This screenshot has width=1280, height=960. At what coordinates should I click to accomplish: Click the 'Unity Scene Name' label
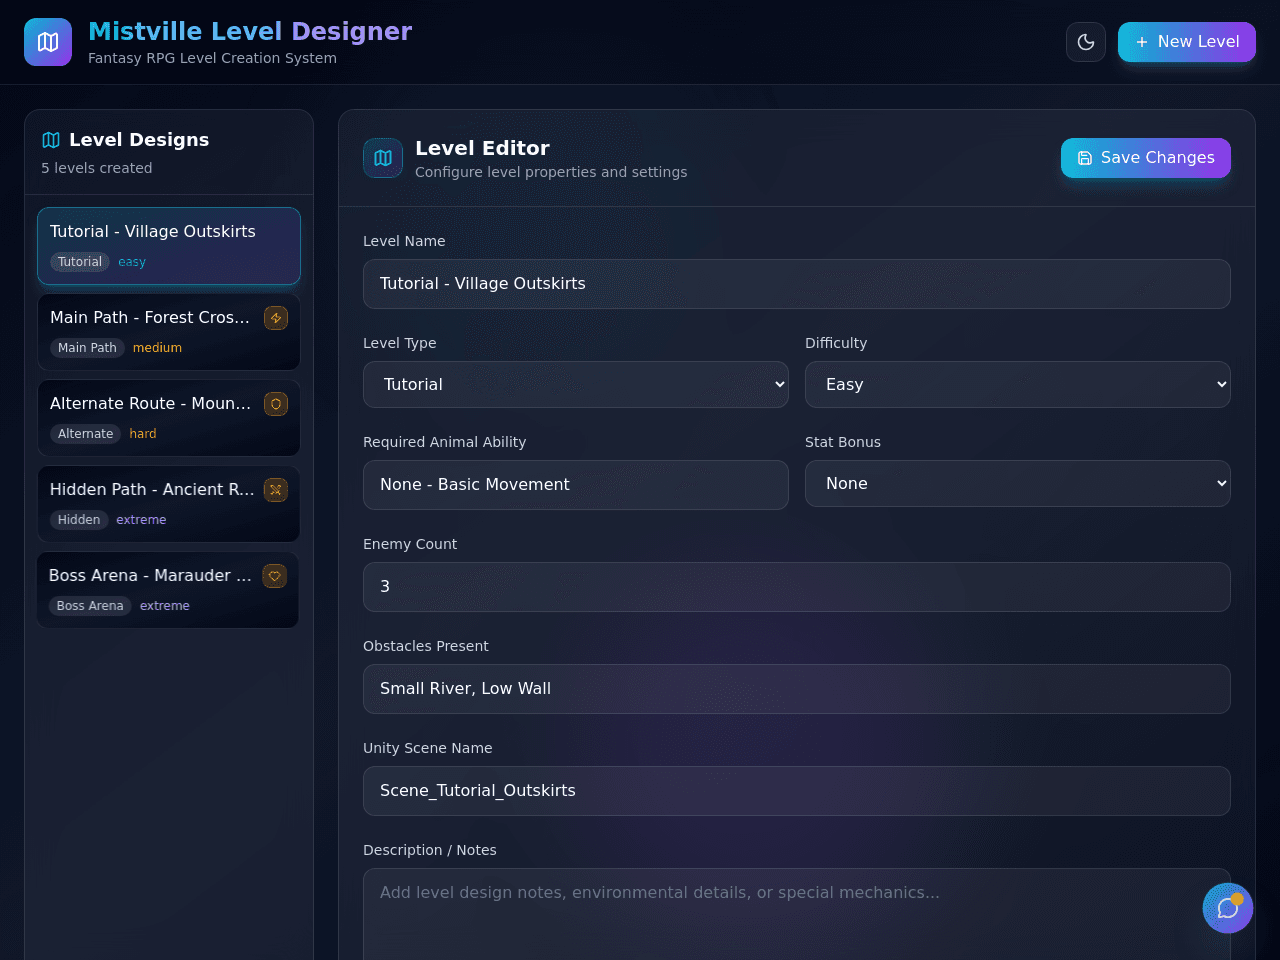tap(428, 748)
